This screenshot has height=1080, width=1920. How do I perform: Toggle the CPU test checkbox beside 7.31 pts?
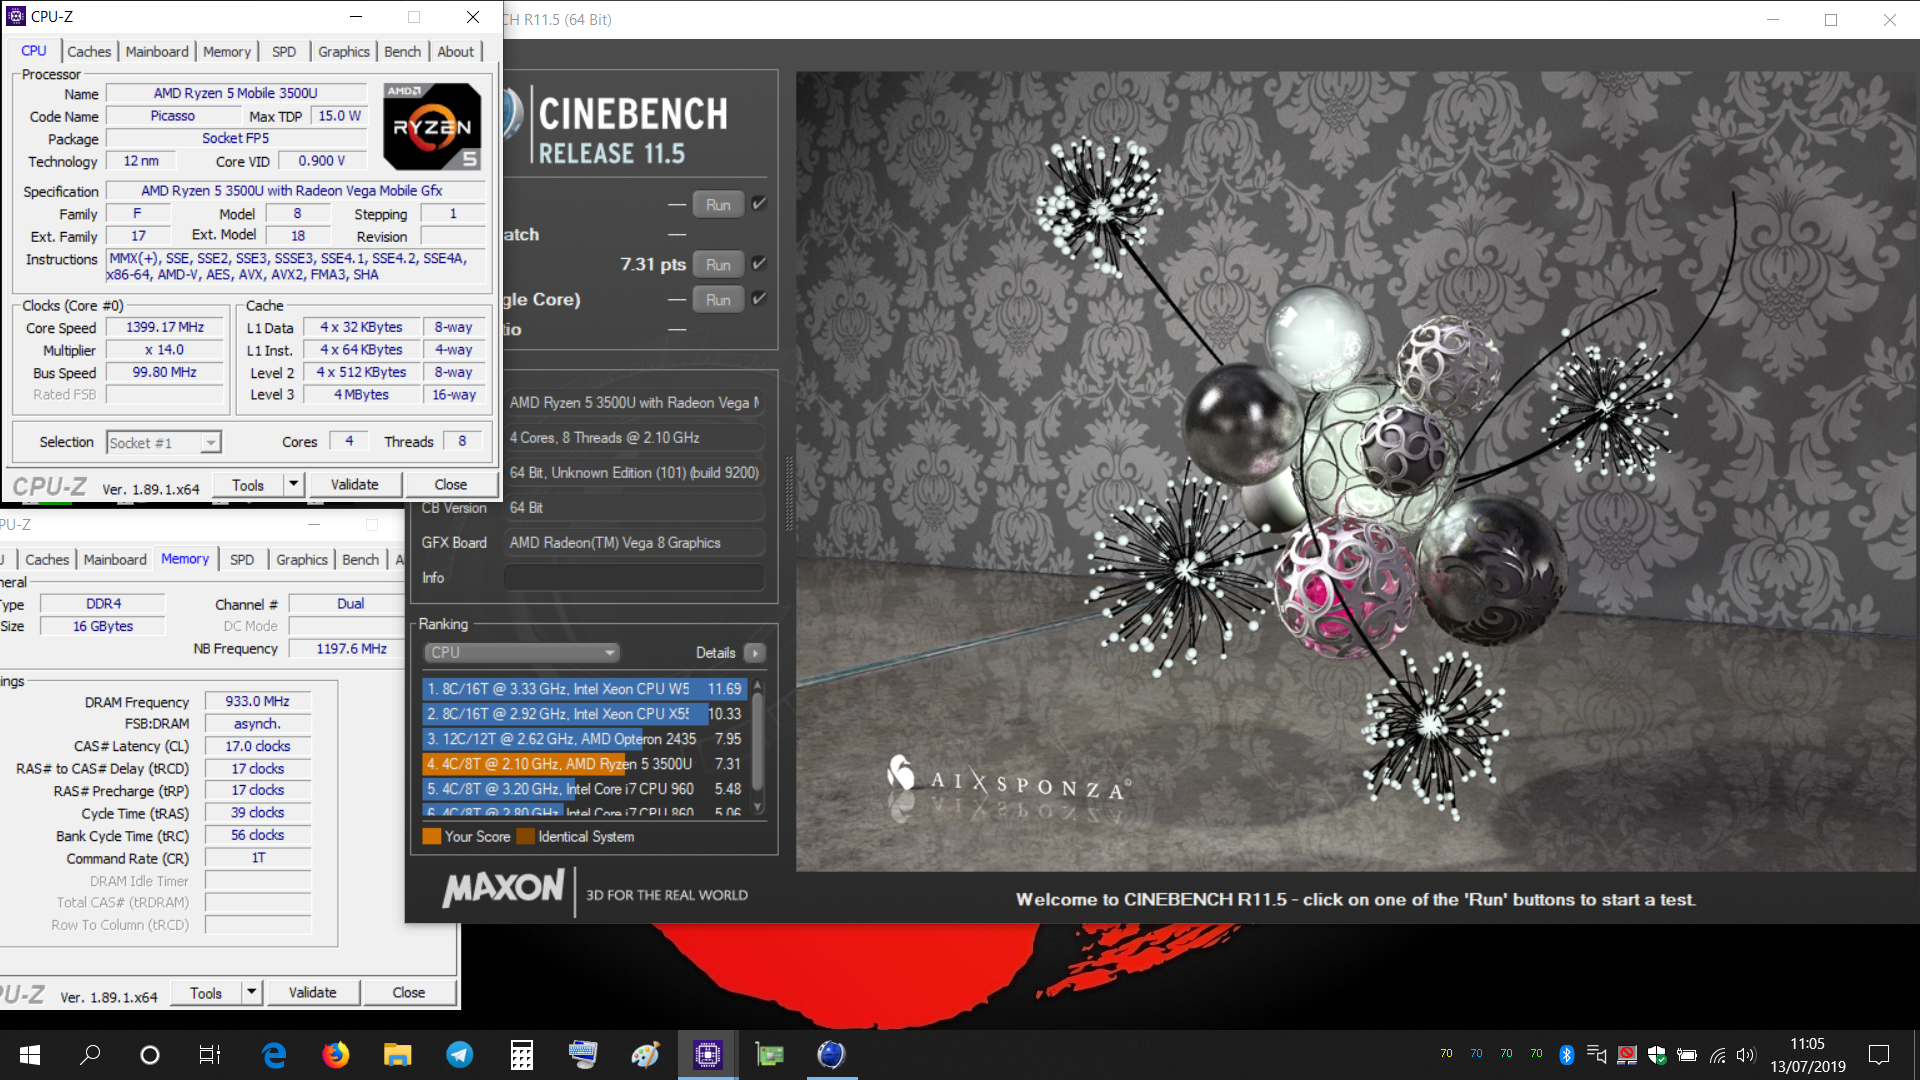(759, 264)
